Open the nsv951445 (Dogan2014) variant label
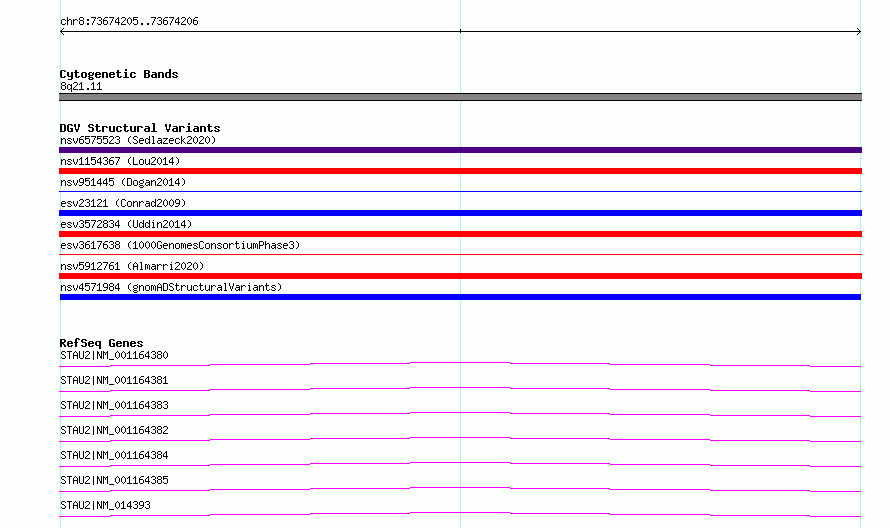 point(123,182)
